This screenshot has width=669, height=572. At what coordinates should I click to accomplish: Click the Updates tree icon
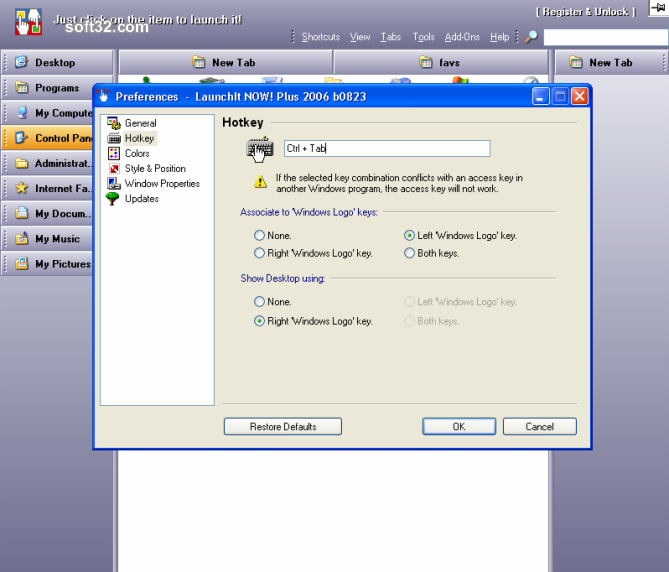coord(112,199)
